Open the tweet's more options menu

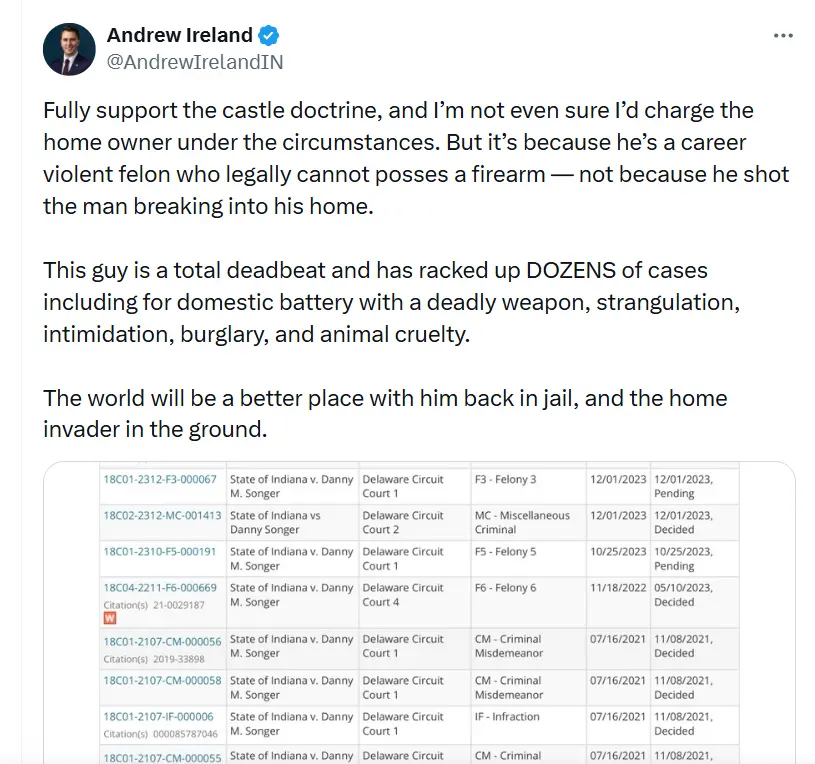pos(783,35)
